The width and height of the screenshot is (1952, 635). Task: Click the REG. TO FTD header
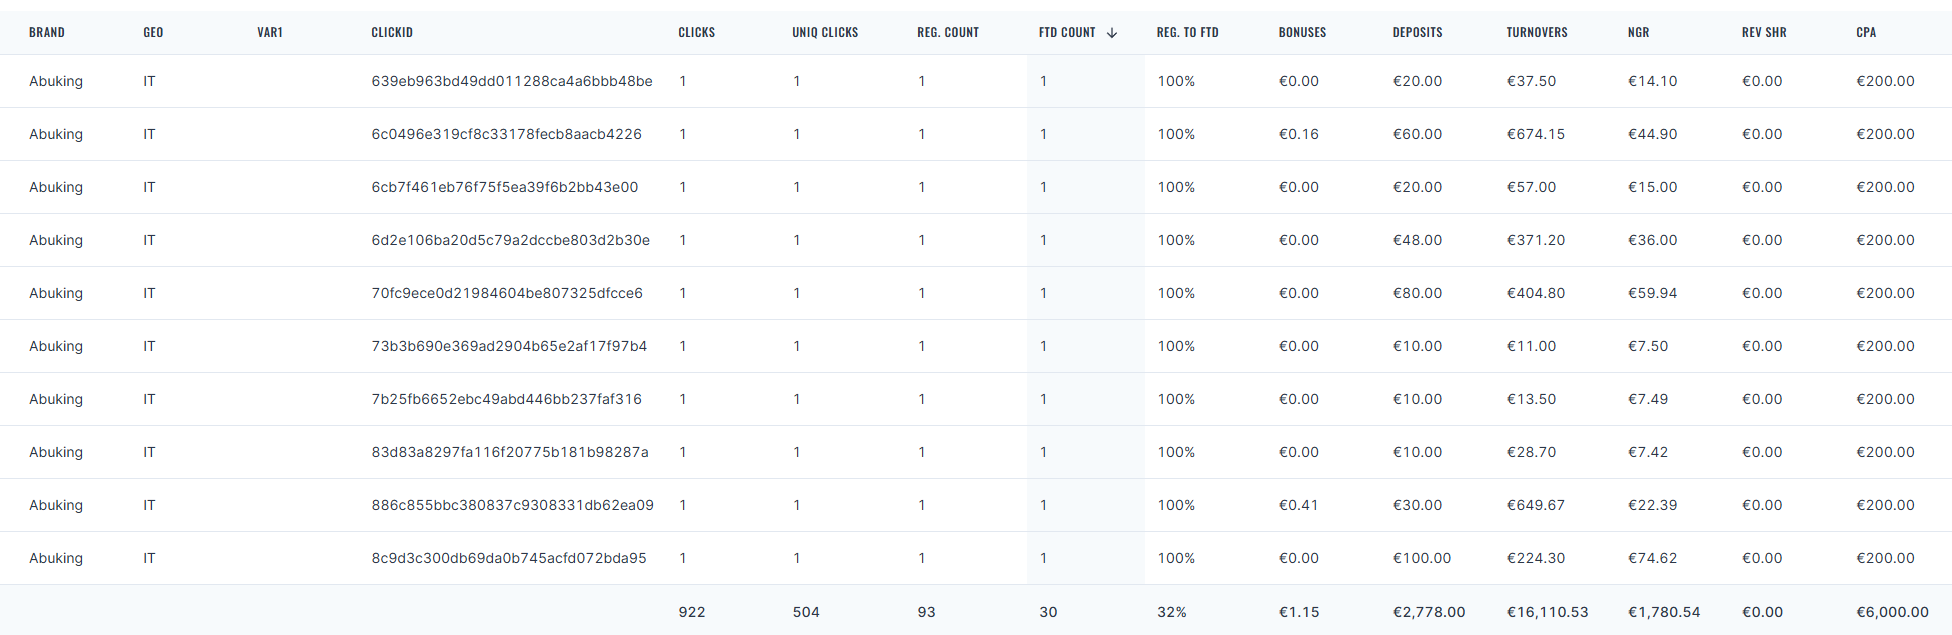click(1188, 33)
